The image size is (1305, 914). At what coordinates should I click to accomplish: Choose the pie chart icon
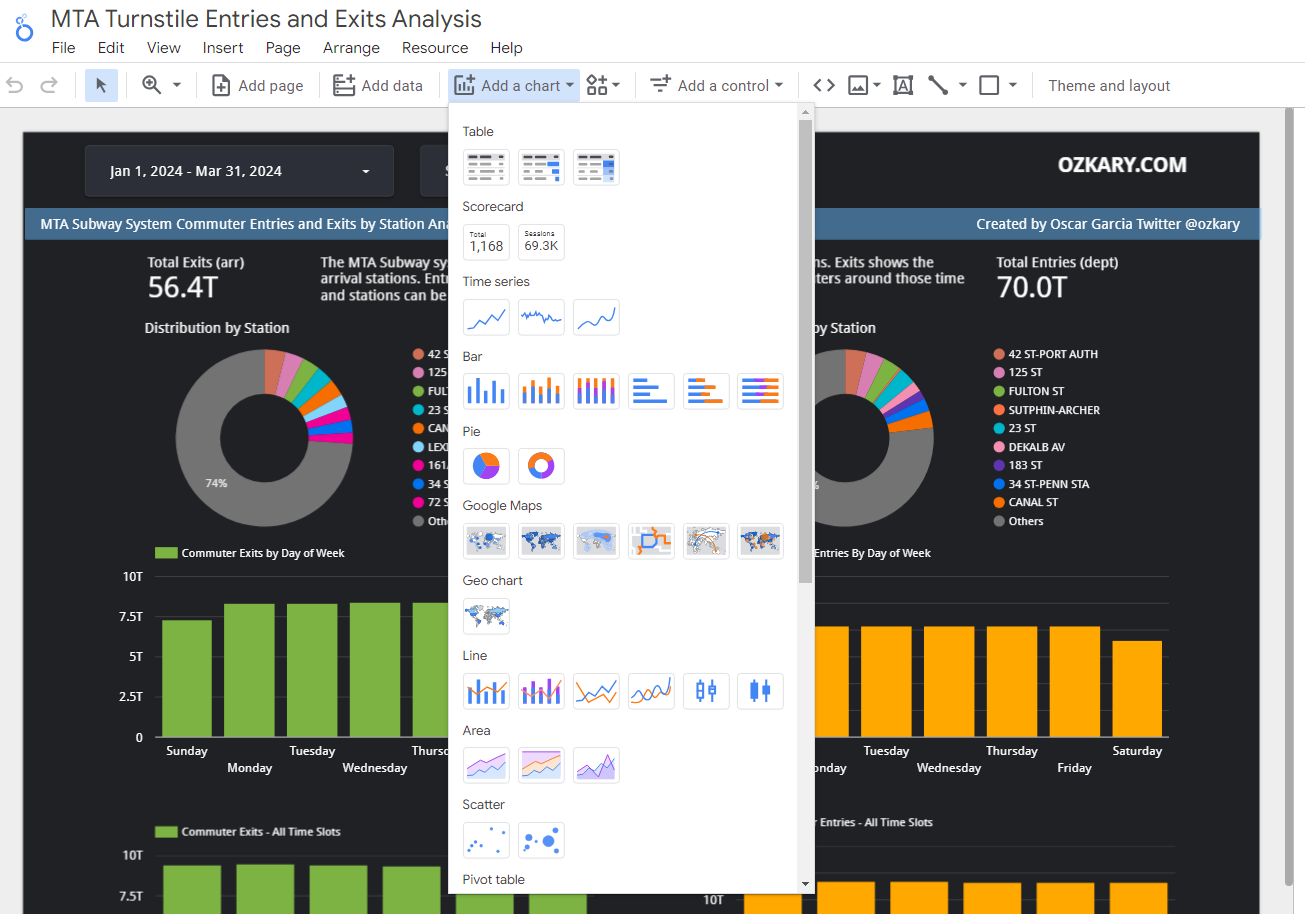(487, 466)
